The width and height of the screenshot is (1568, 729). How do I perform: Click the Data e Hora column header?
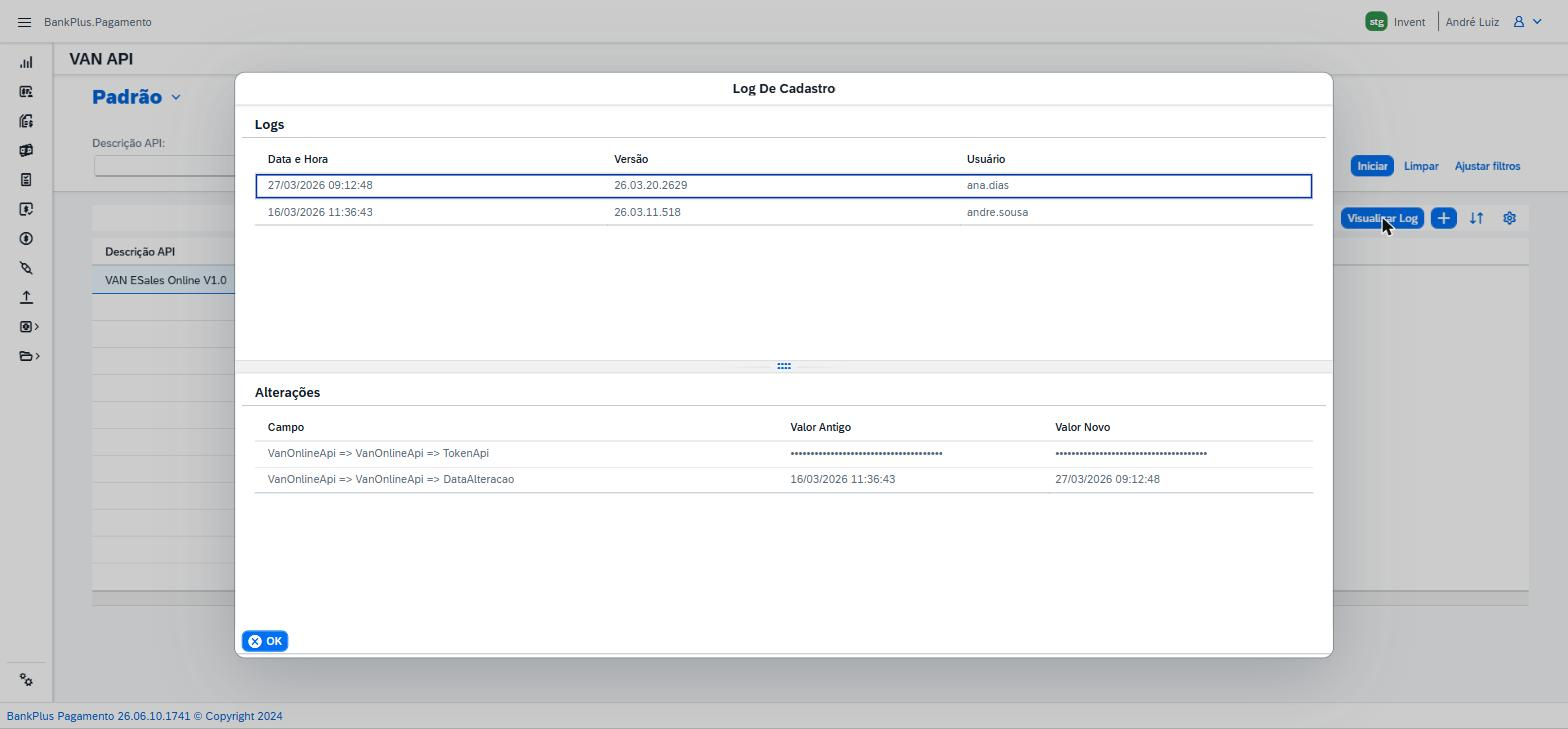pyautogui.click(x=298, y=159)
